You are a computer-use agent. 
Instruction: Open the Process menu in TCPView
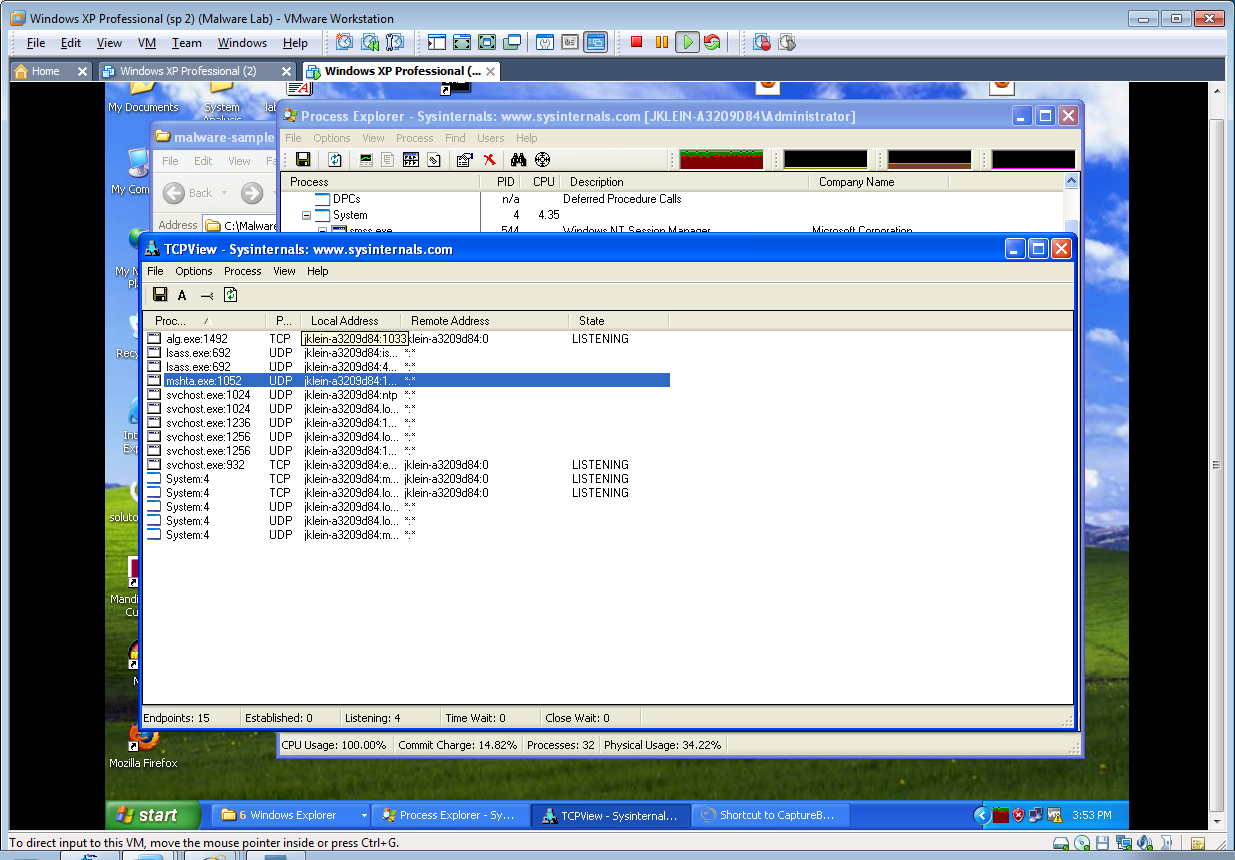(x=242, y=271)
